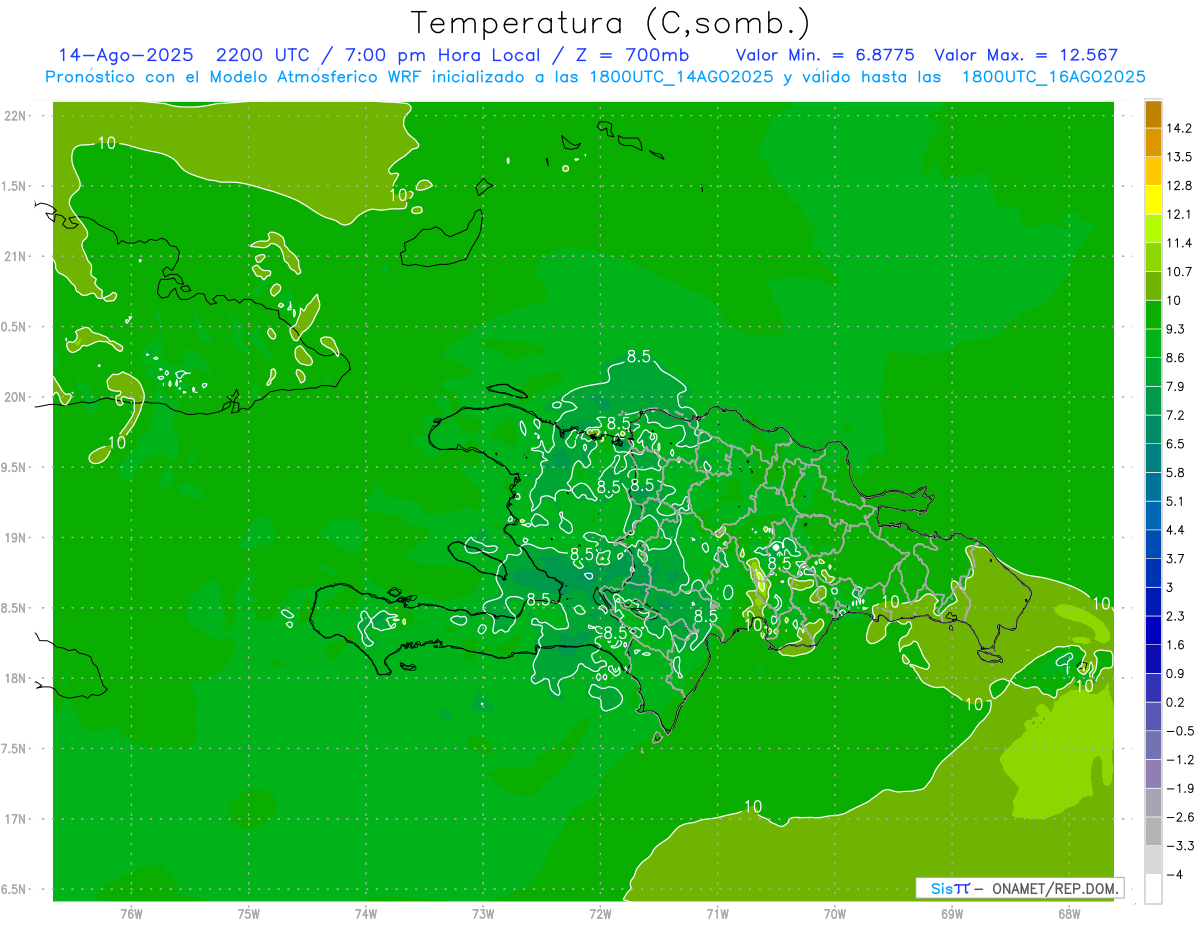Viewport: 1200px width, 927px height.
Task: Click the "9.3" colorbar value
Action: coord(1176,329)
